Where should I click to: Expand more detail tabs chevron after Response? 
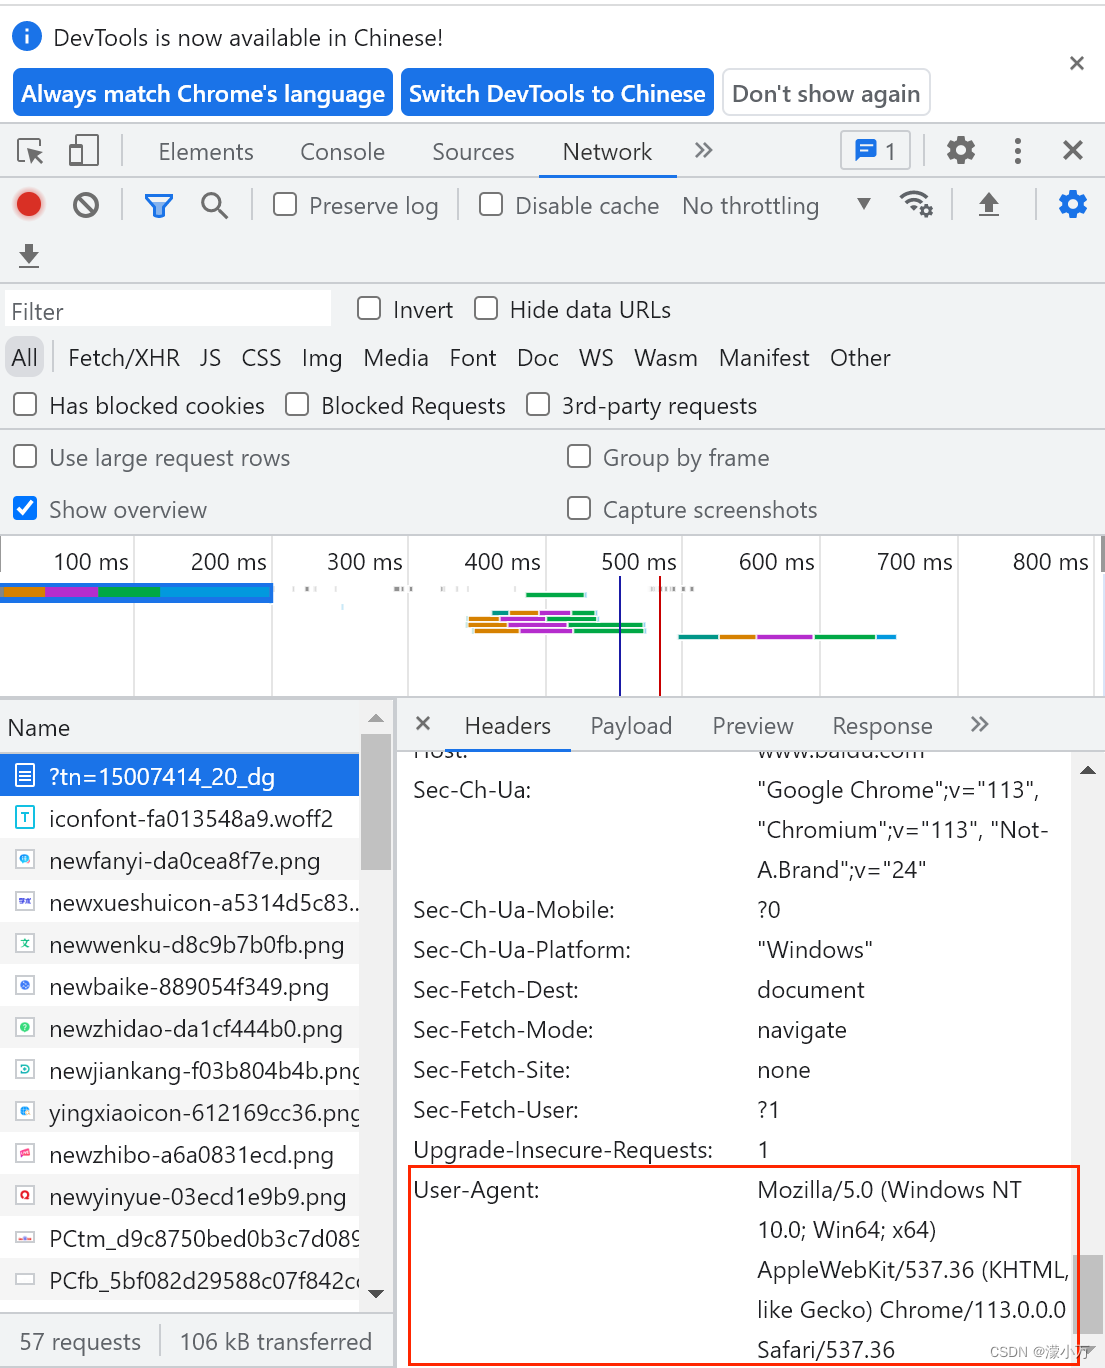[x=980, y=724]
